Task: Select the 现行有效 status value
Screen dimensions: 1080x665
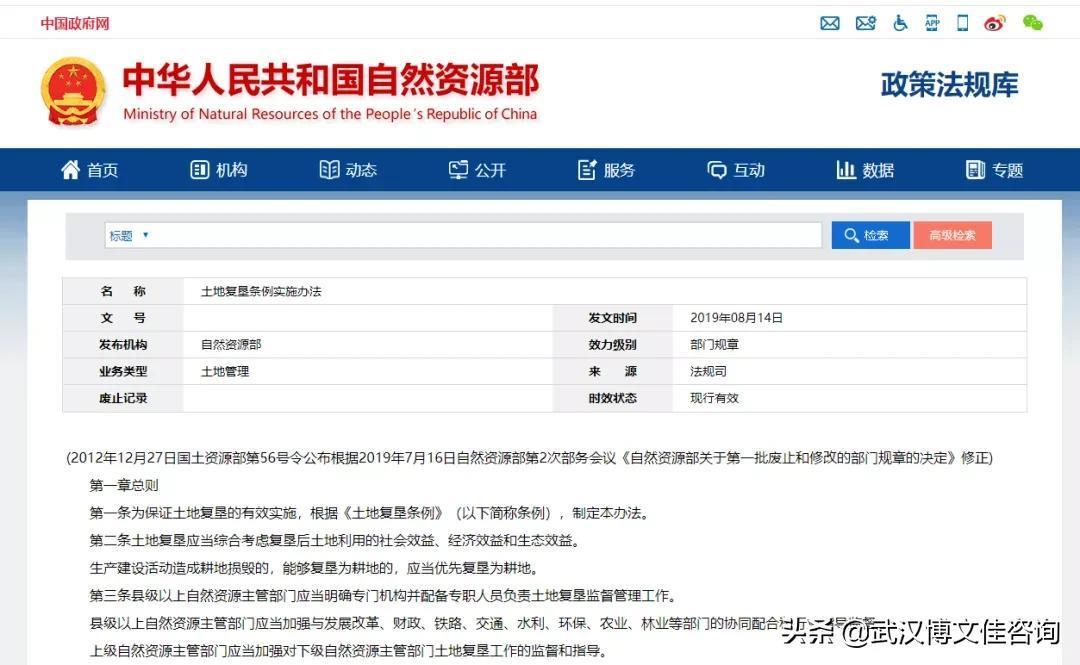Action: click(x=714, y=398)
